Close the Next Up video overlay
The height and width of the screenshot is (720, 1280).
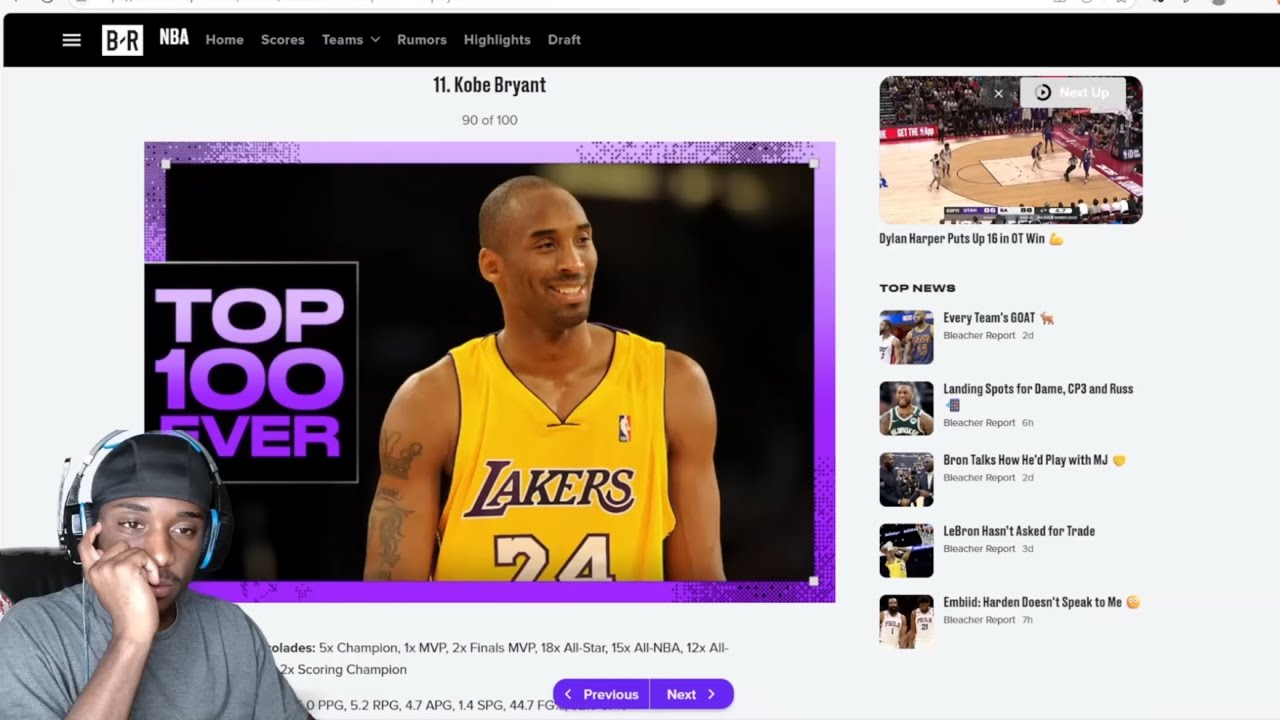998,93
